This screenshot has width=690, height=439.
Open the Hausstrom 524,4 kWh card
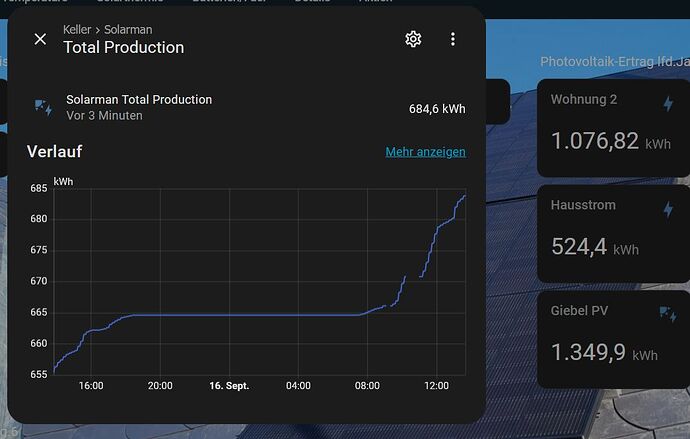(613, 234)
